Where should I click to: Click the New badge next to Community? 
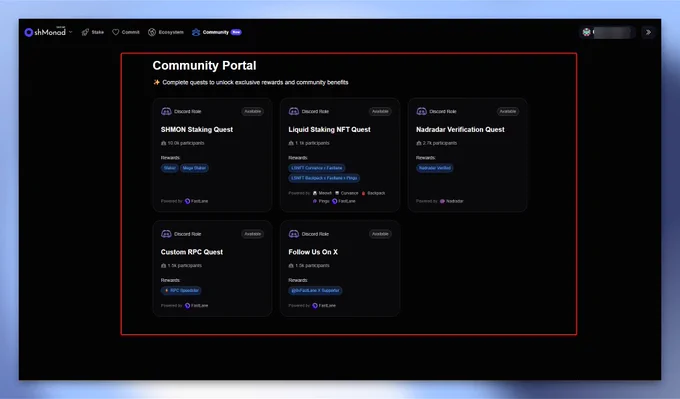236,32
